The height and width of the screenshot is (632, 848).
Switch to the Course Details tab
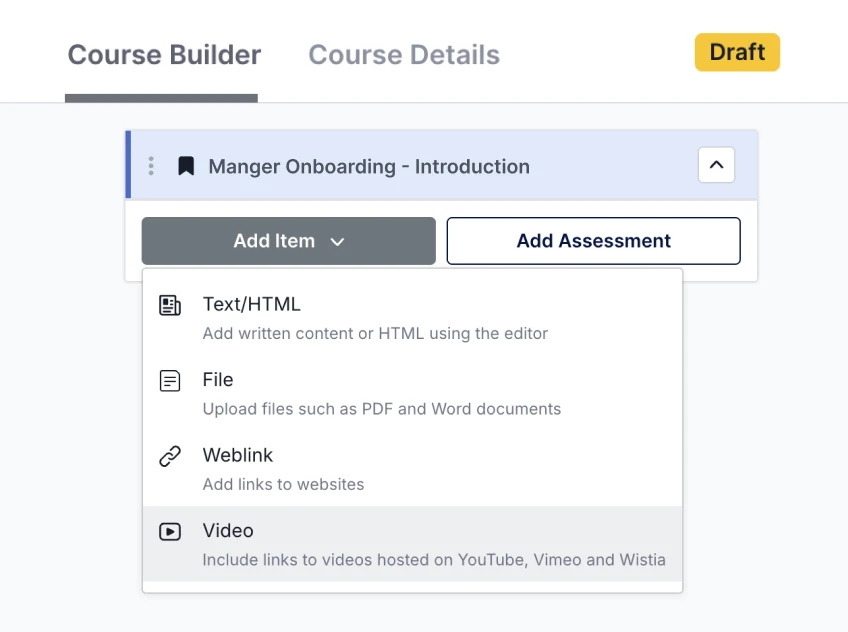pyautogui.click(x=403, y=55)
